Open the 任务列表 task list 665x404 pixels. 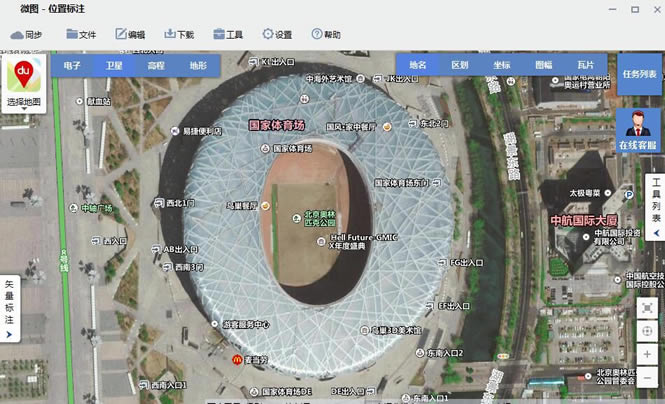[x=640, y=75]
